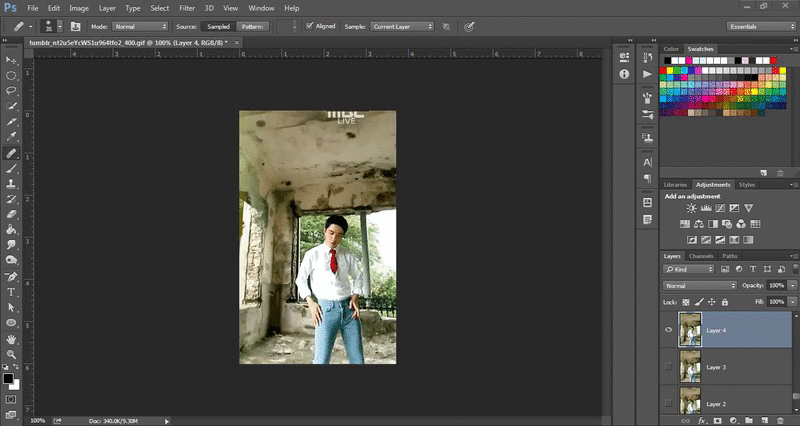This screenshot has width=800, height=426.
Task: Select the Layer 2 thumbnail
Action: (692, 402)
